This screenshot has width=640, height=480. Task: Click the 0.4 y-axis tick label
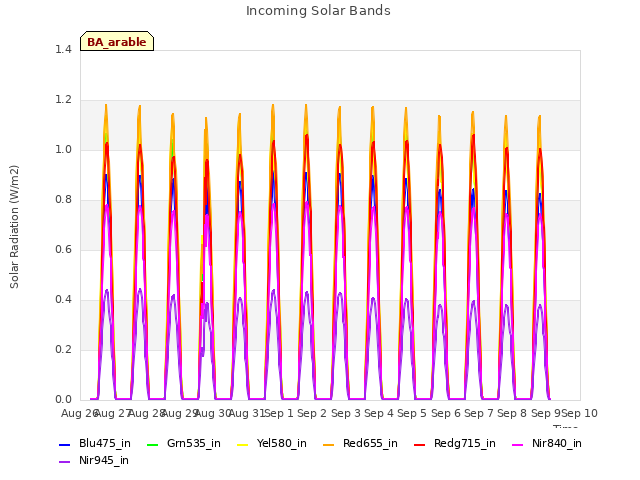[63, 300]
